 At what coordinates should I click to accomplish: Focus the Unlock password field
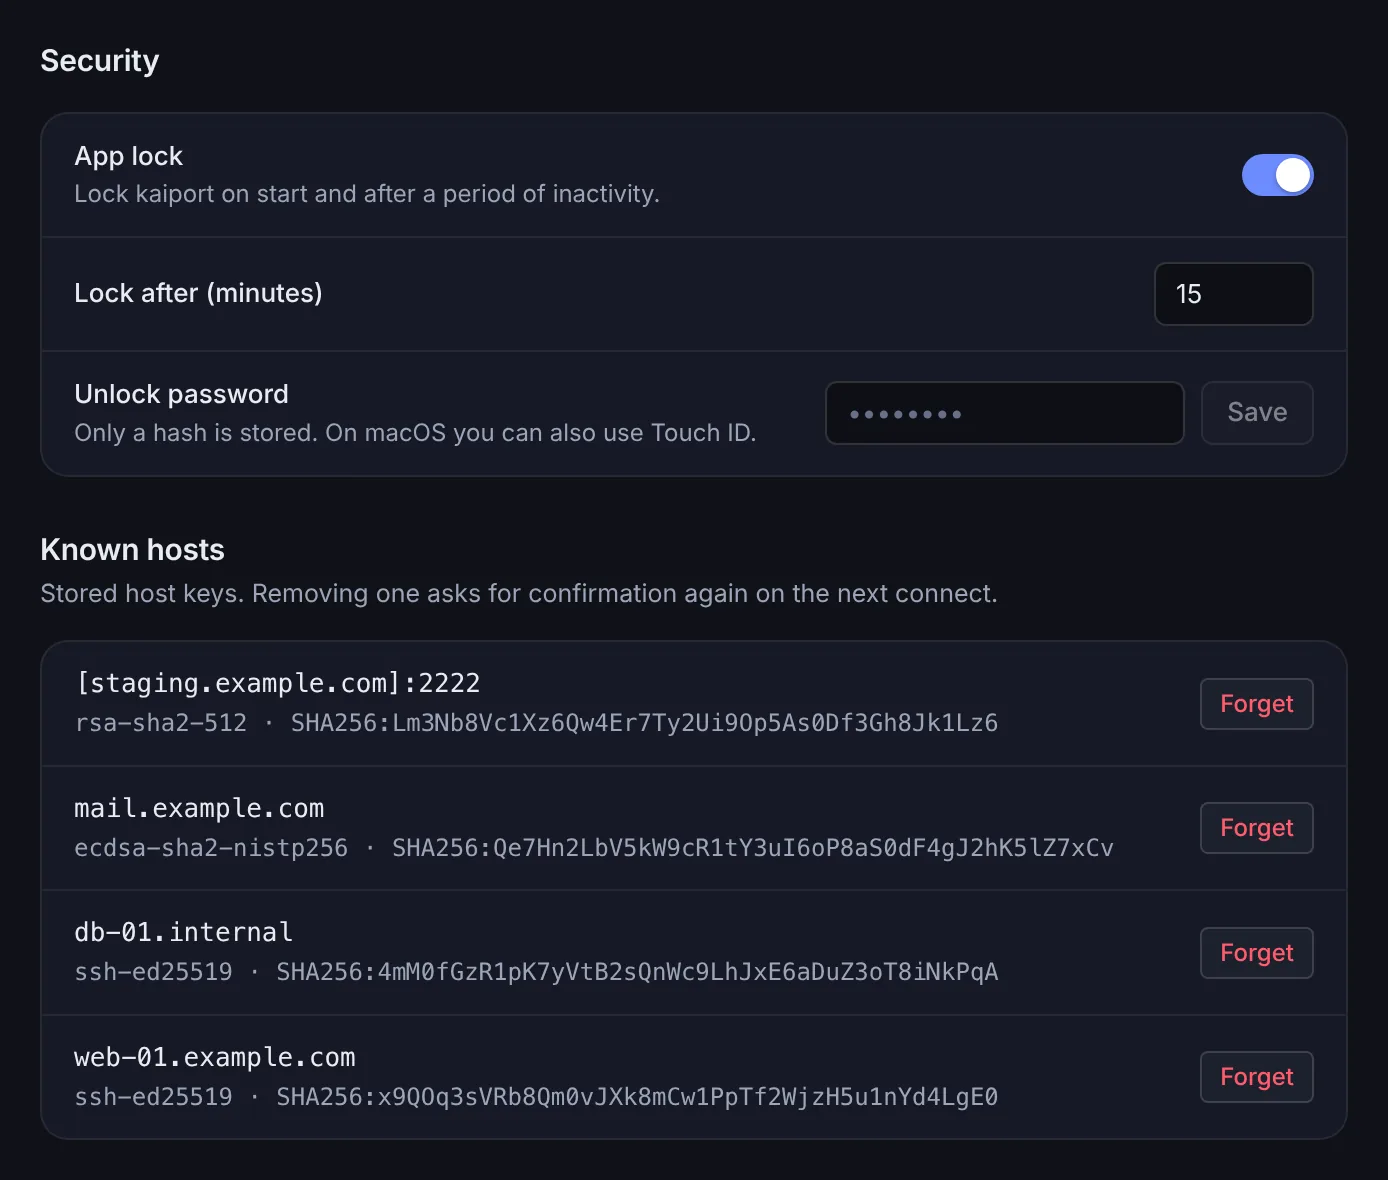point(1004,413)
